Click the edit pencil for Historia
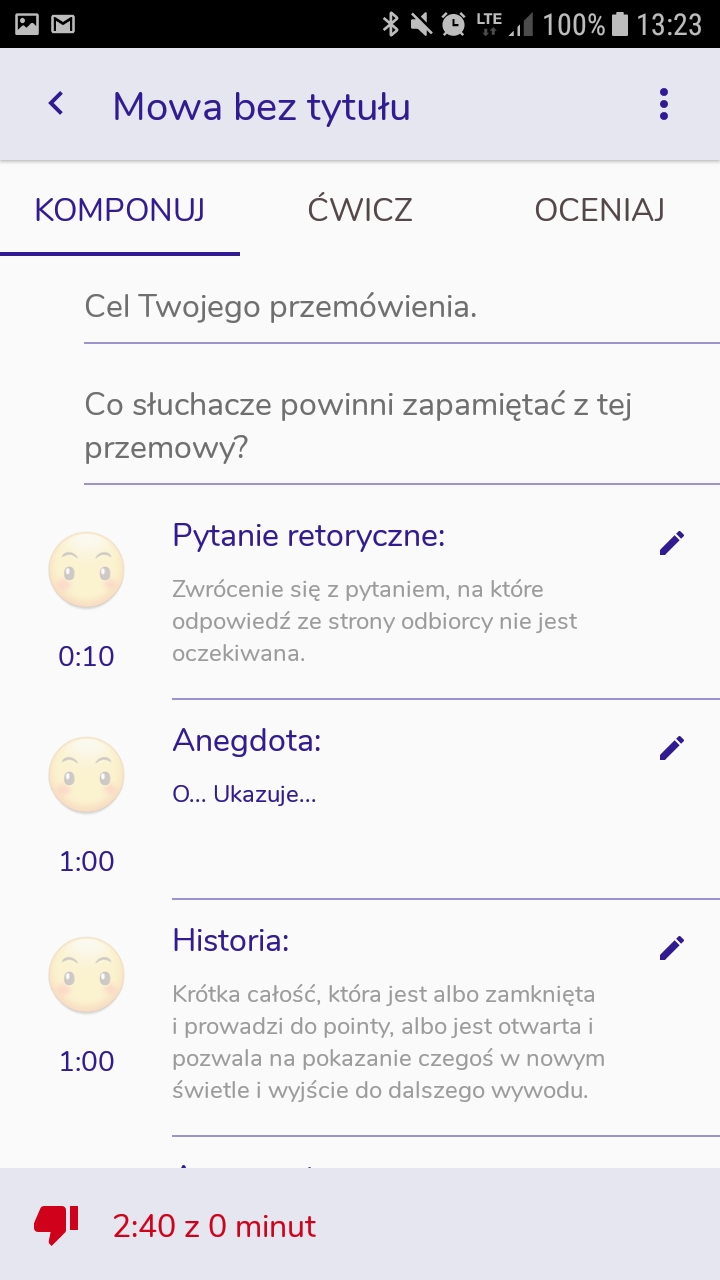 pyautogui.click(x=672, y=948)
